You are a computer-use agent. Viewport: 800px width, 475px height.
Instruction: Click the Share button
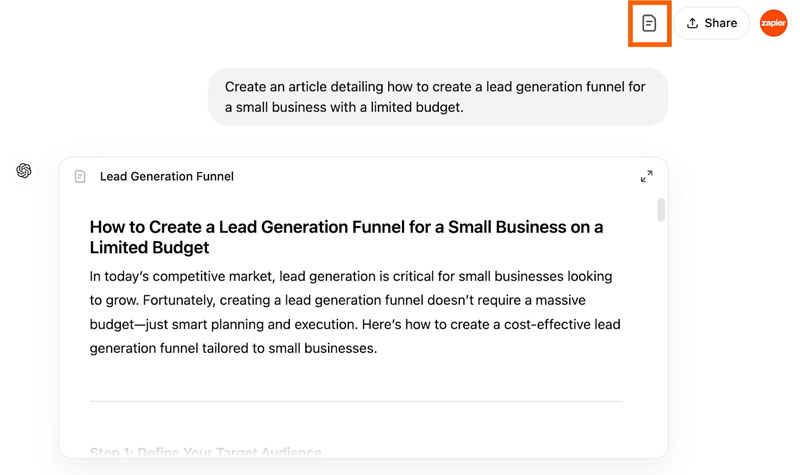711,23
